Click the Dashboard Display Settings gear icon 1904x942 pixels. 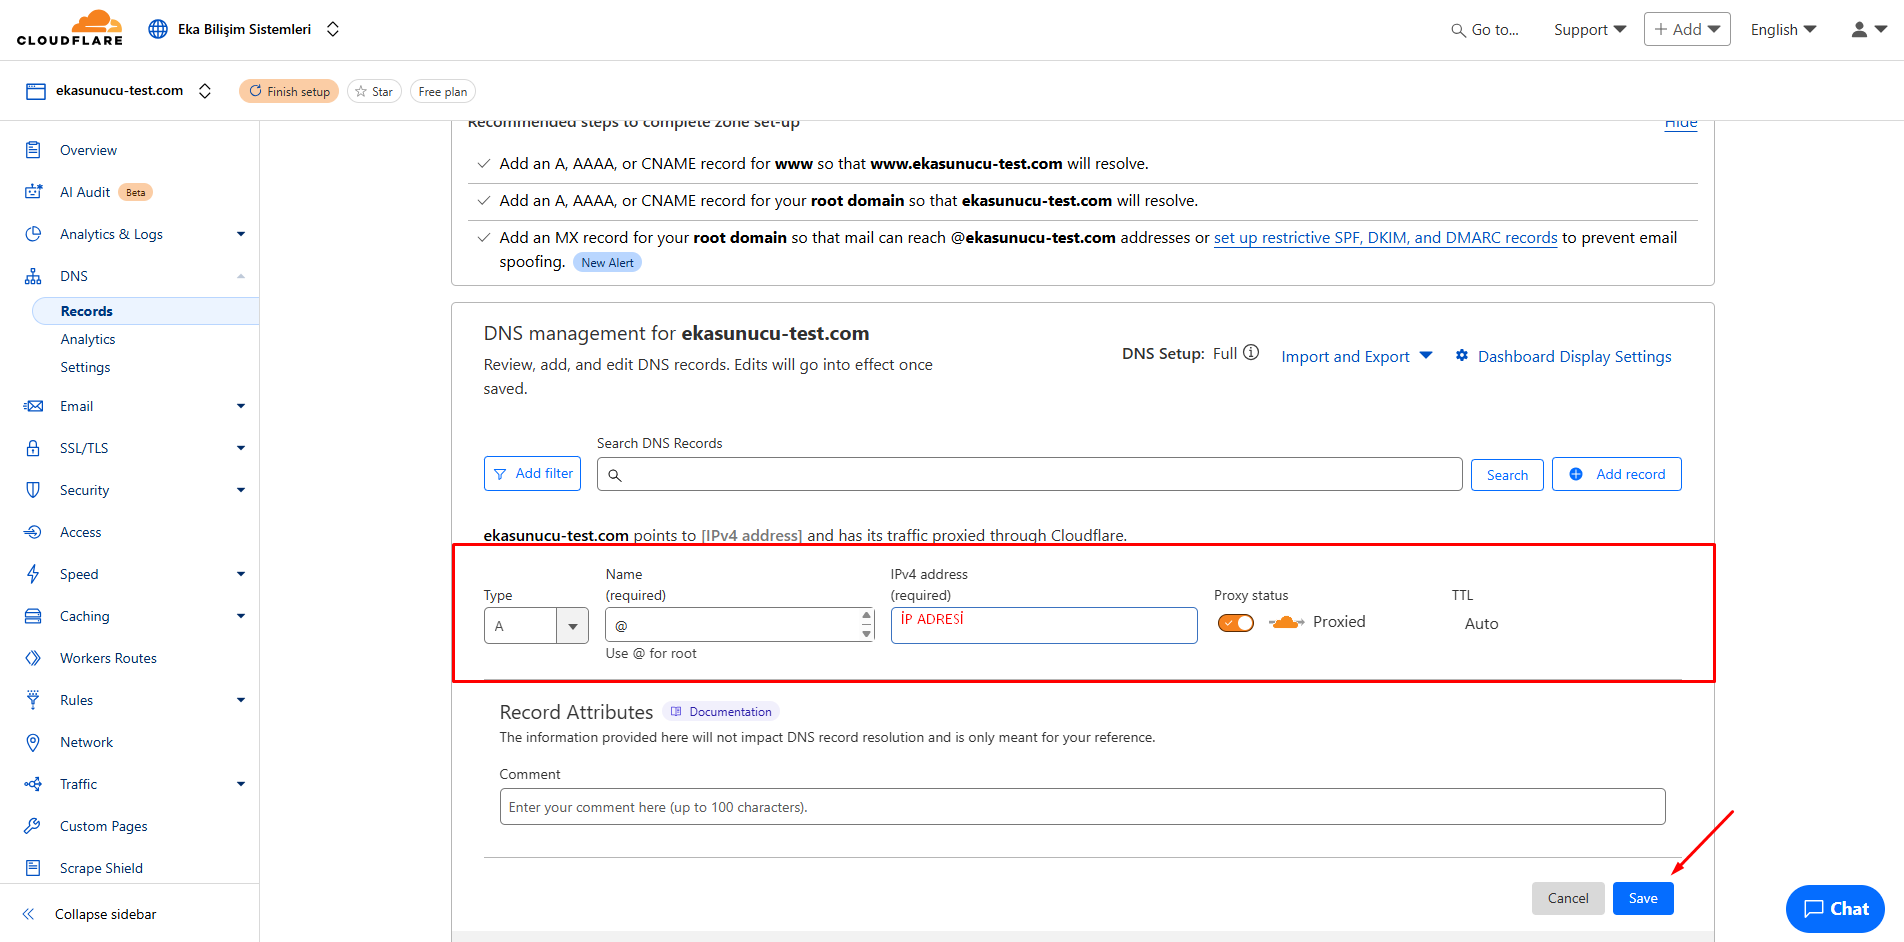click(1462, 356)
